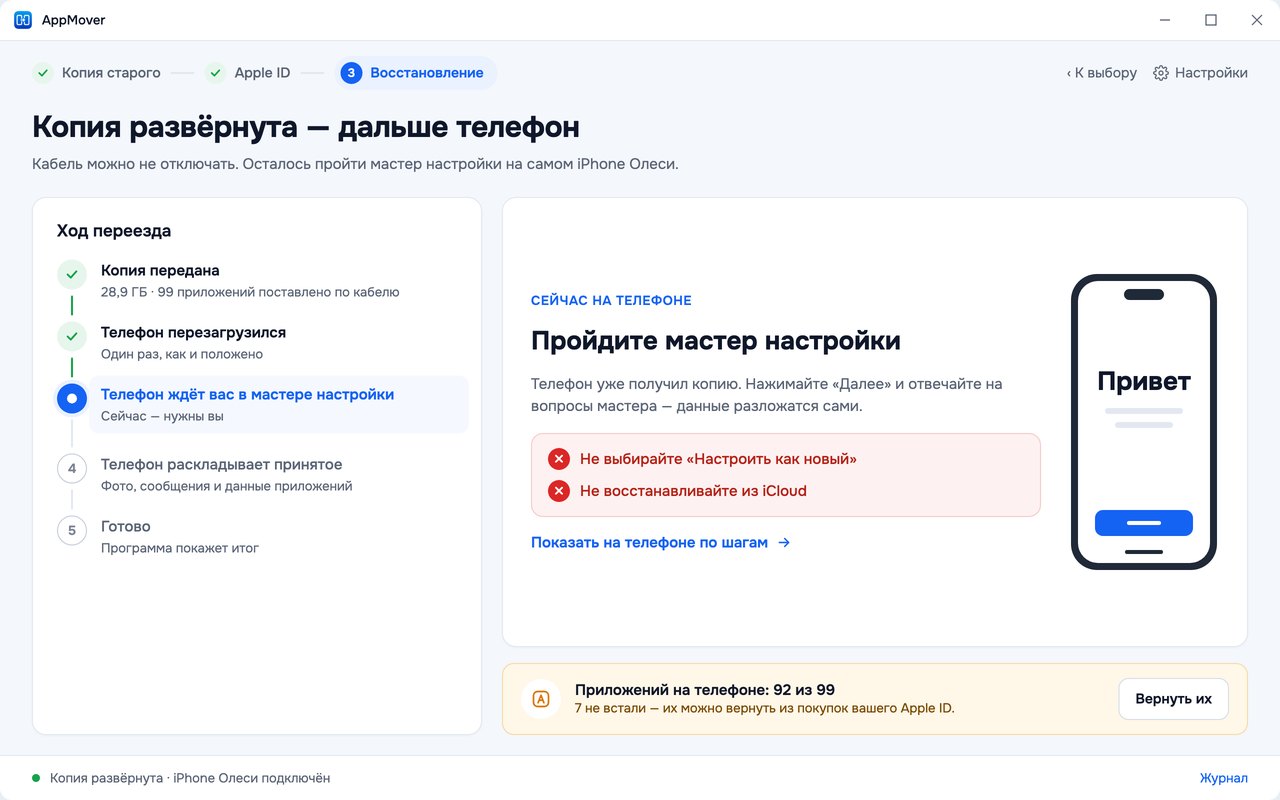Maximize the AppMover window
The height and width of the screenshot is (800, 1280).
pyautogui.click(x=1211, y=20)
